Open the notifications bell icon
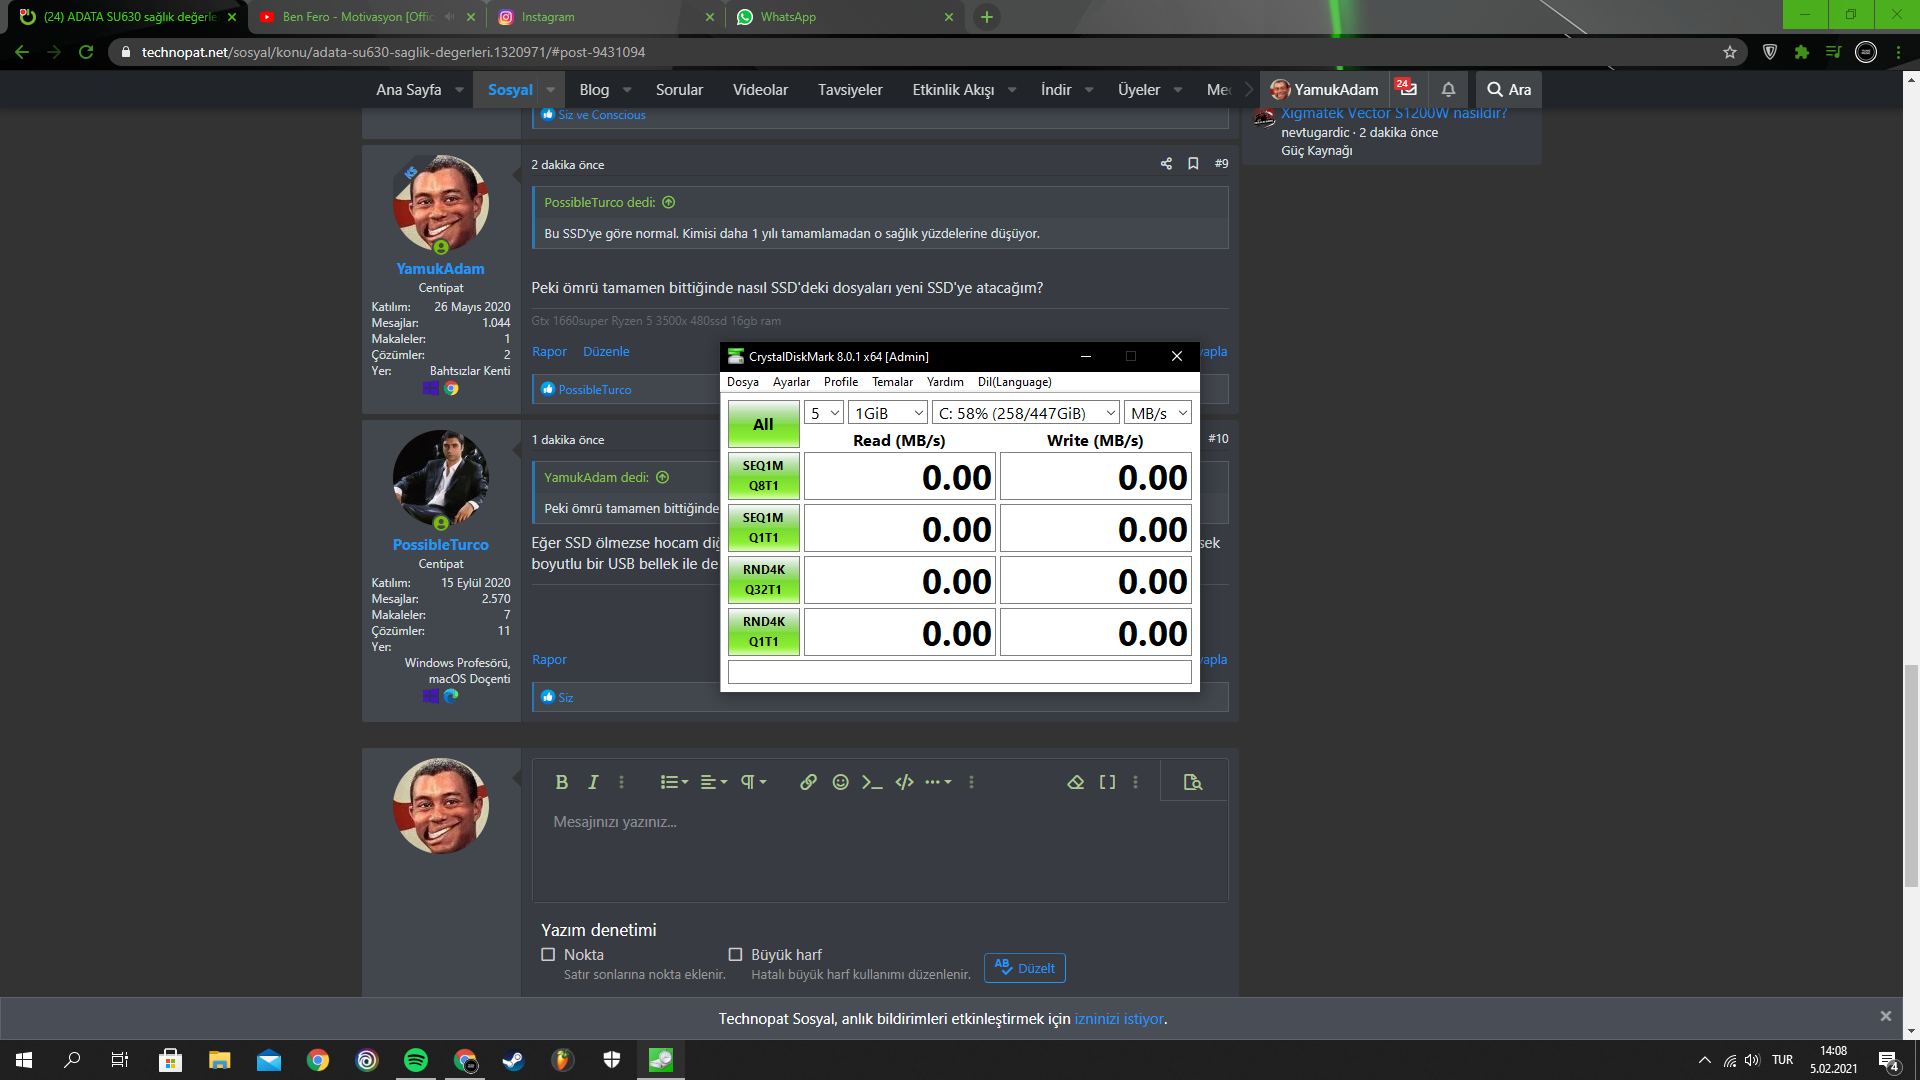1920x1080 pixels. 1448,89
